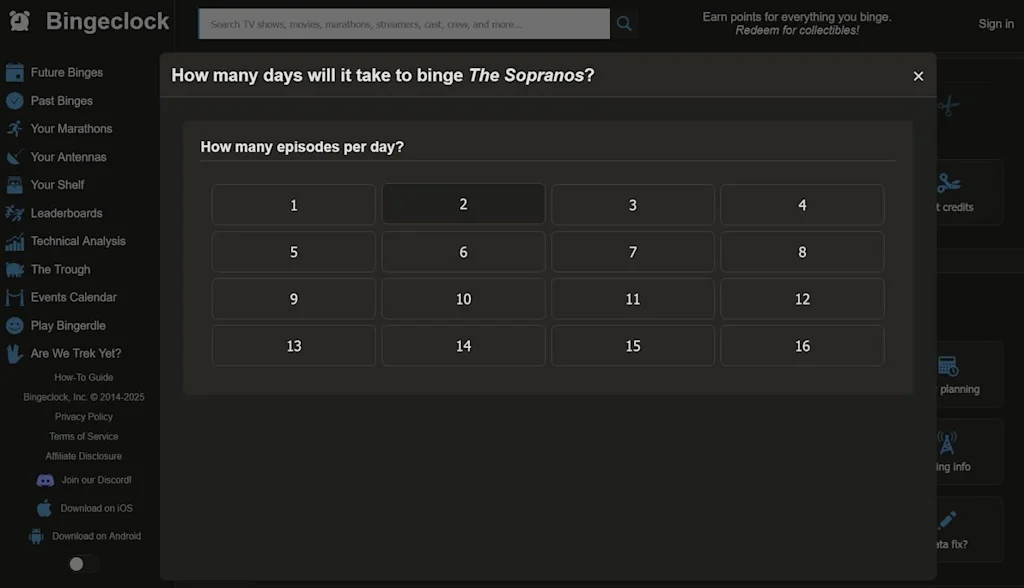Click the magnifying glass search icon

coord(624,24)
